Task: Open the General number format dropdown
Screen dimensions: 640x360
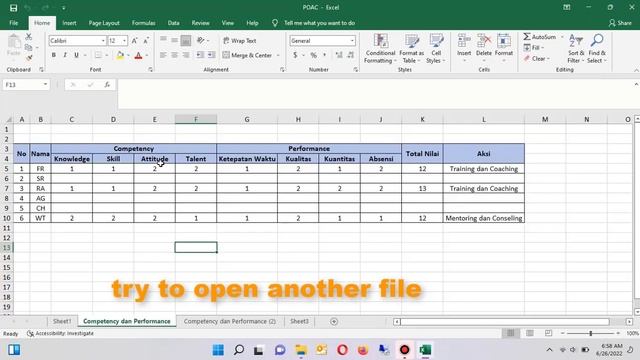Action: click(x=352, y=41)
